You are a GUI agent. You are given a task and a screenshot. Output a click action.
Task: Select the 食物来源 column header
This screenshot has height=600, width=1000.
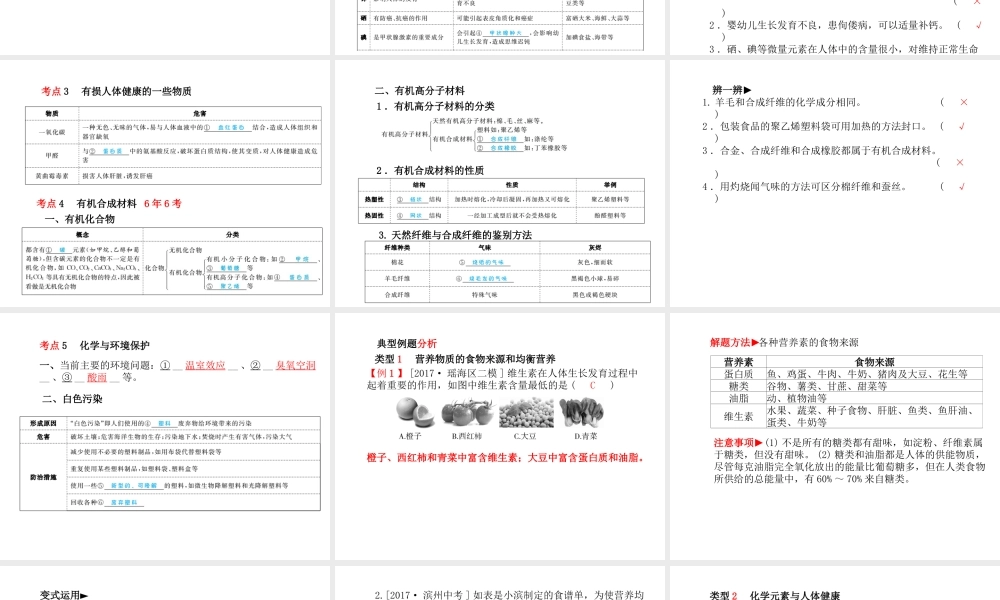(x=874, y=362)
